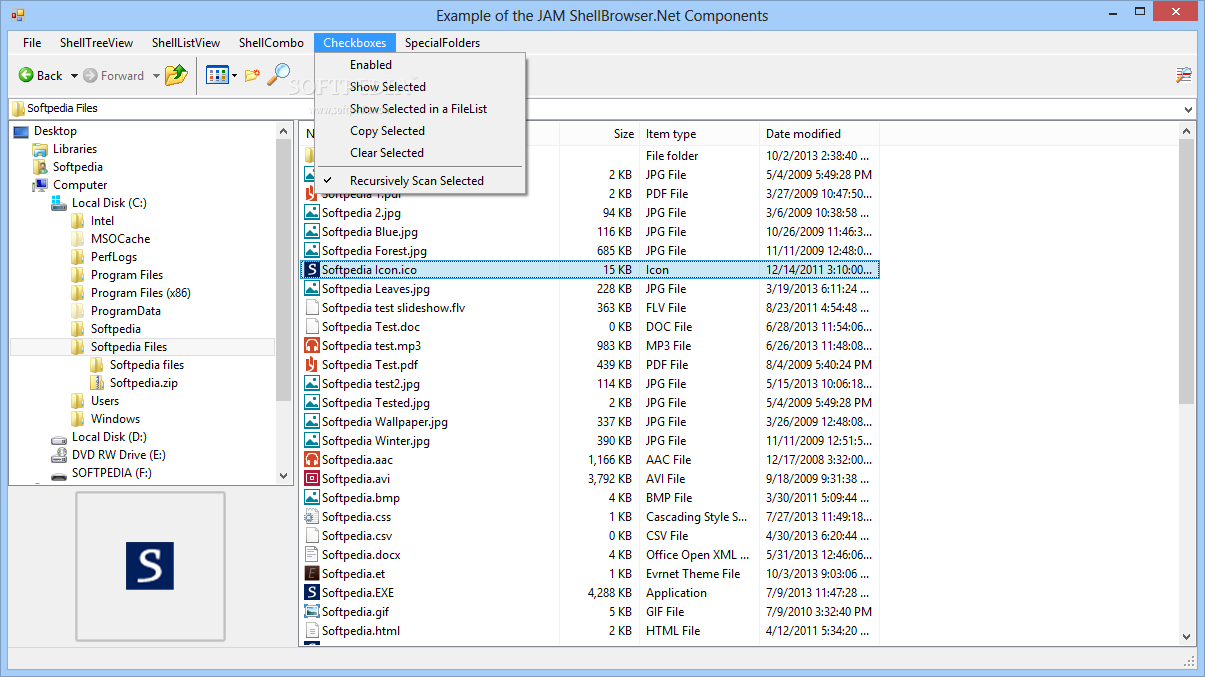Create a new folder using toolbar icon

point(252,75)
